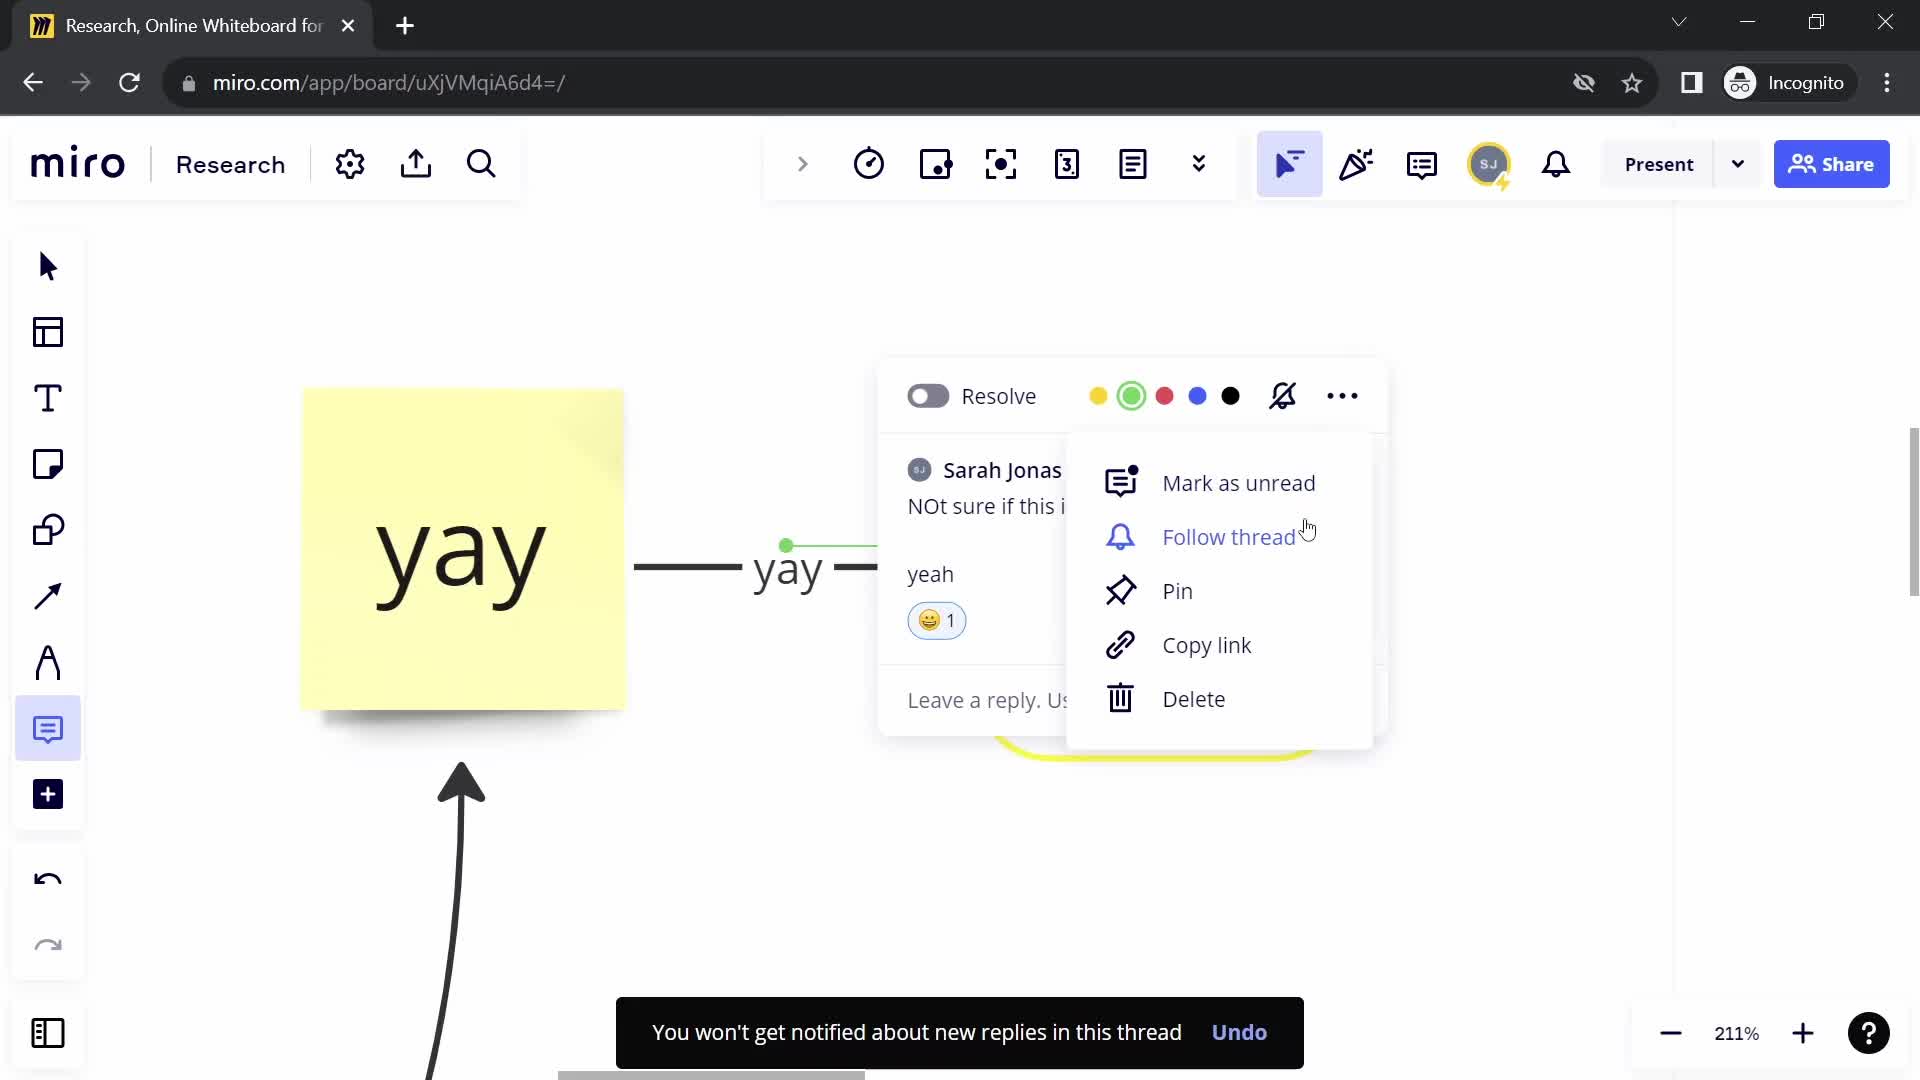Select the text tool
The height and width of the screenshot is (1080, 1920).
click(46, 398)
